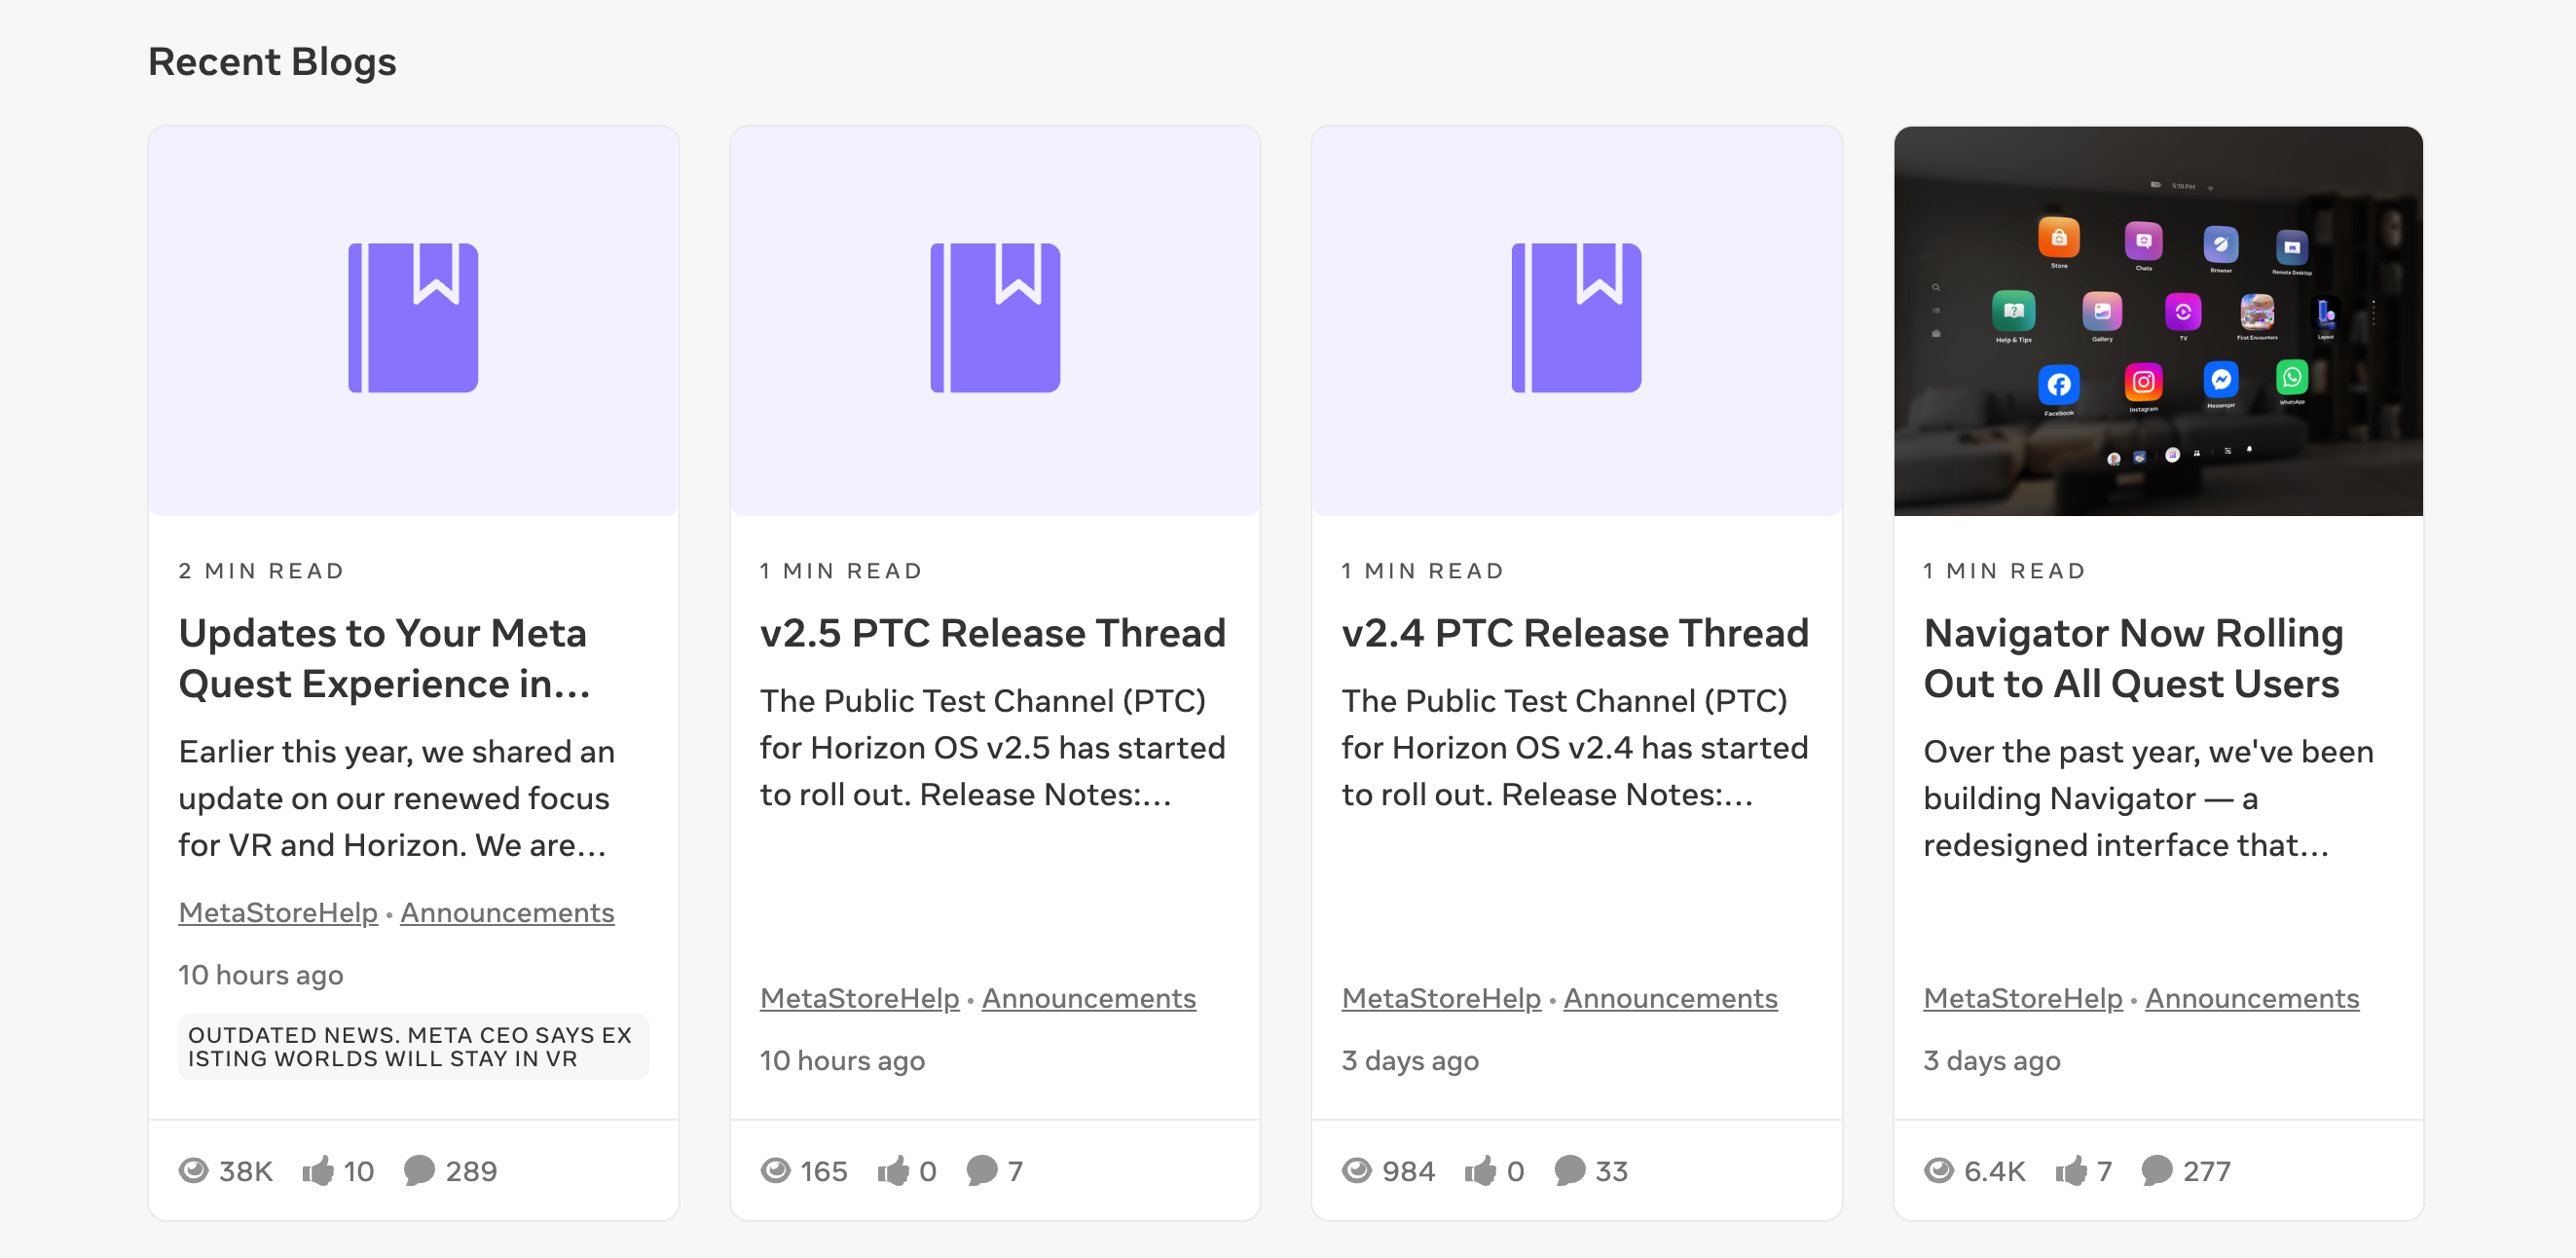2576x1258 pixels.
Task: Open MetaStoreHelp author link on v2.5 card
Action: [x=859, y=998]
